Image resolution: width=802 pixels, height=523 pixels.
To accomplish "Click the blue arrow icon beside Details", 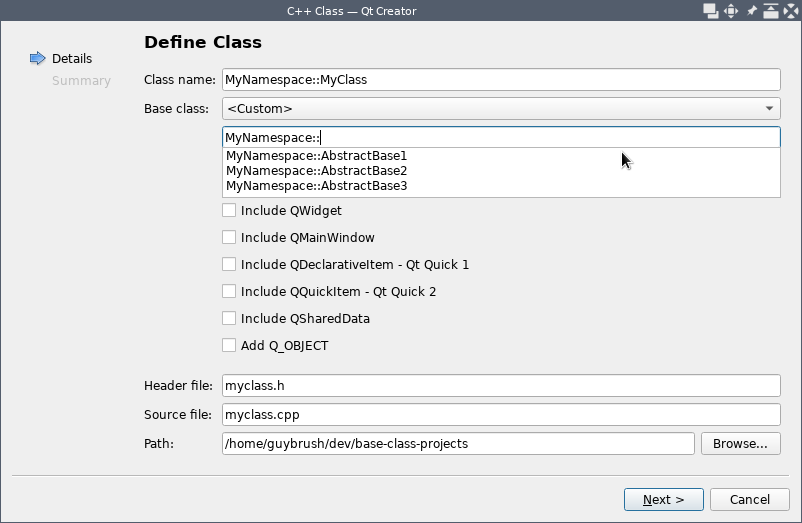I will coord(38,58).
